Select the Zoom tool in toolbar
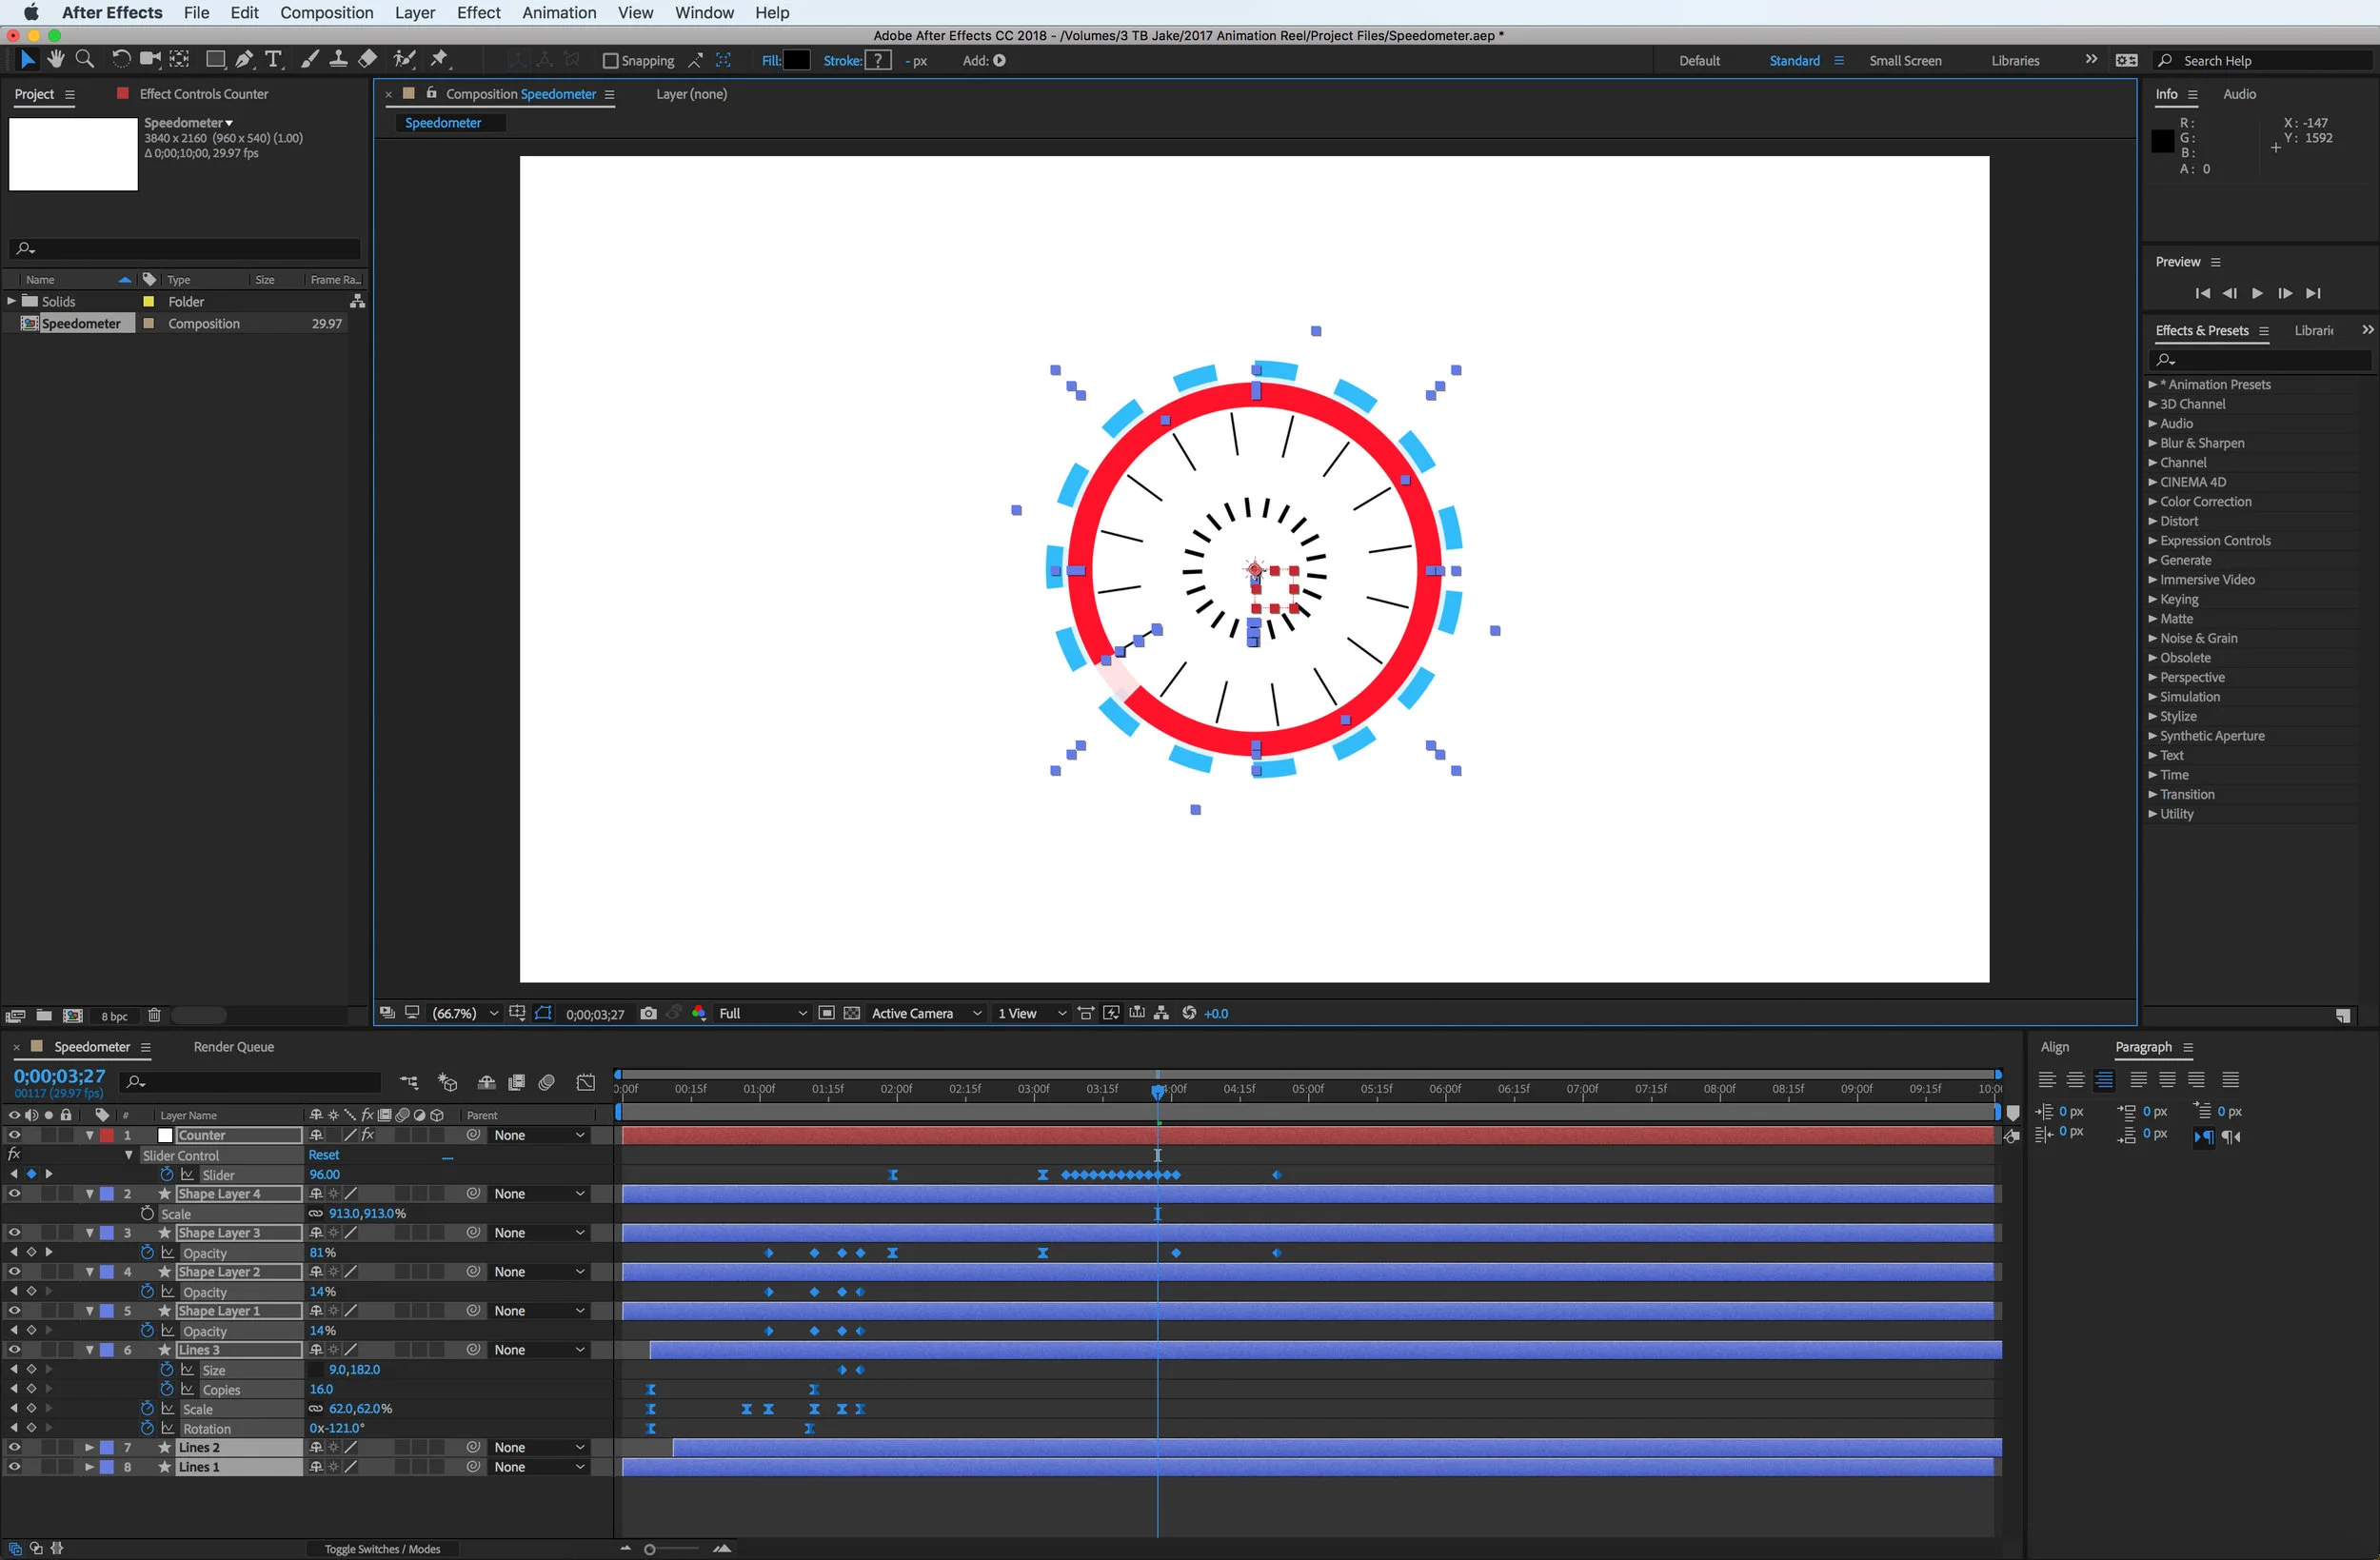The height and width of the screenshot is (1560, 2380). coord(85,60)
